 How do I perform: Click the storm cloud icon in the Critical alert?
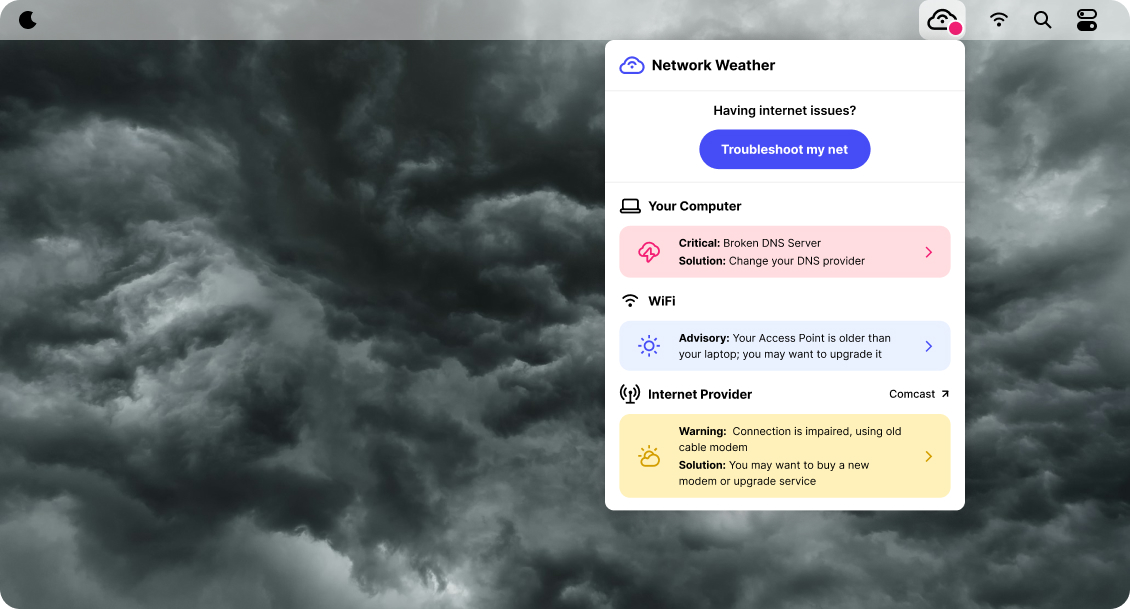[x=648, y=251]
